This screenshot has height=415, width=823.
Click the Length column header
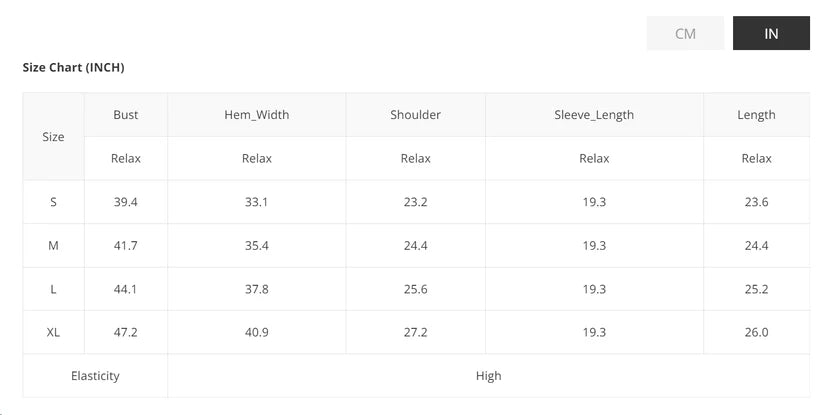[x=756, y=115]
